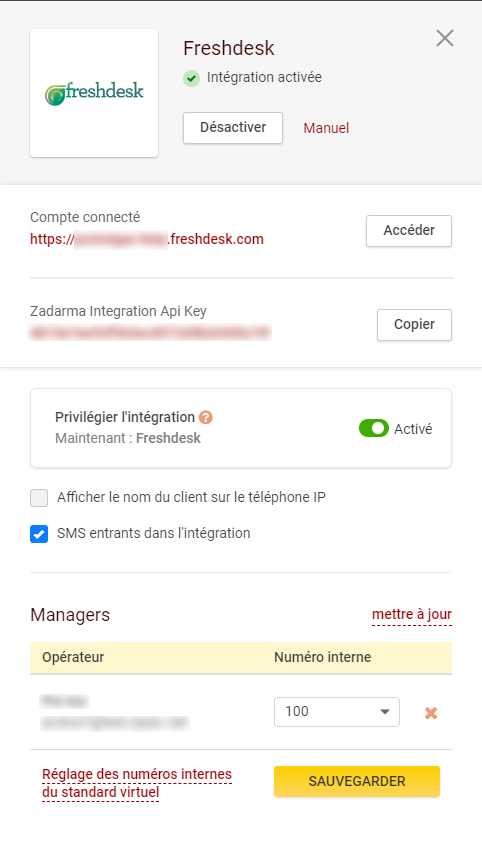
Task: Remove the operator with the orange X
Action: 431,713
